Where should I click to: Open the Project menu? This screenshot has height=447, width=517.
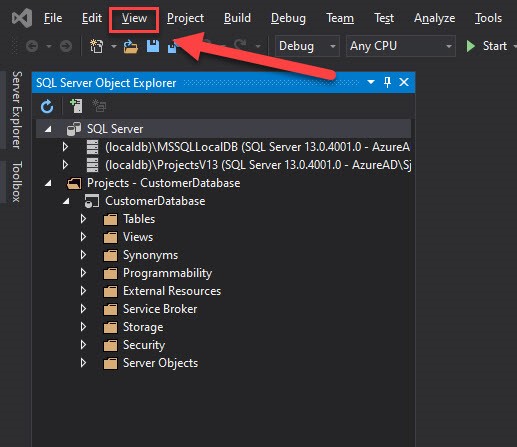coord(185,18)
